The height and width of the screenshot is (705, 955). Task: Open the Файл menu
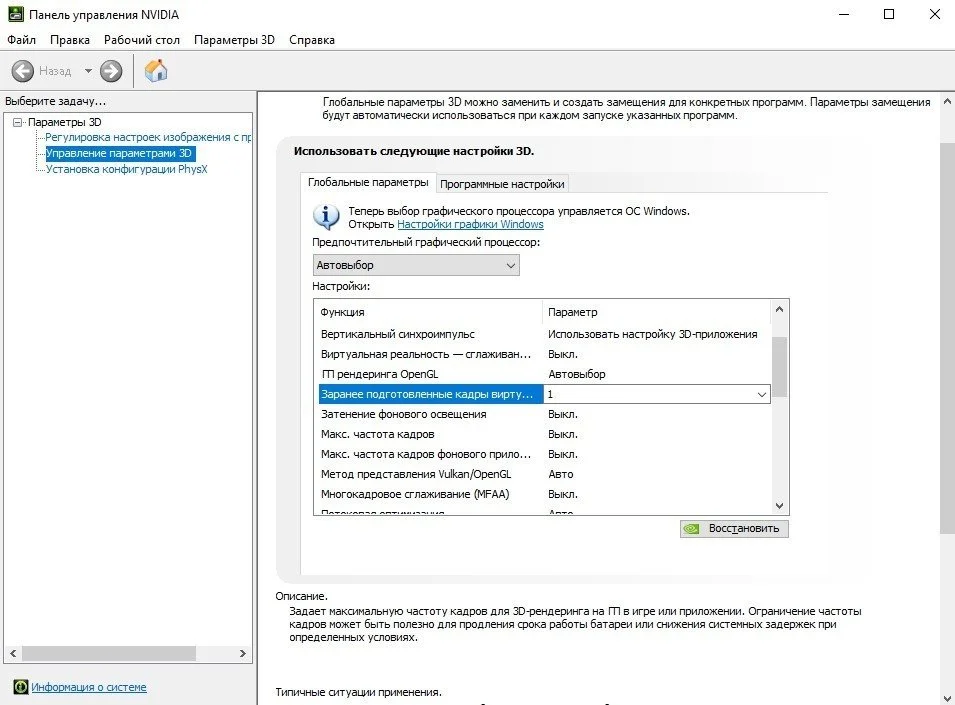point(21,40)
